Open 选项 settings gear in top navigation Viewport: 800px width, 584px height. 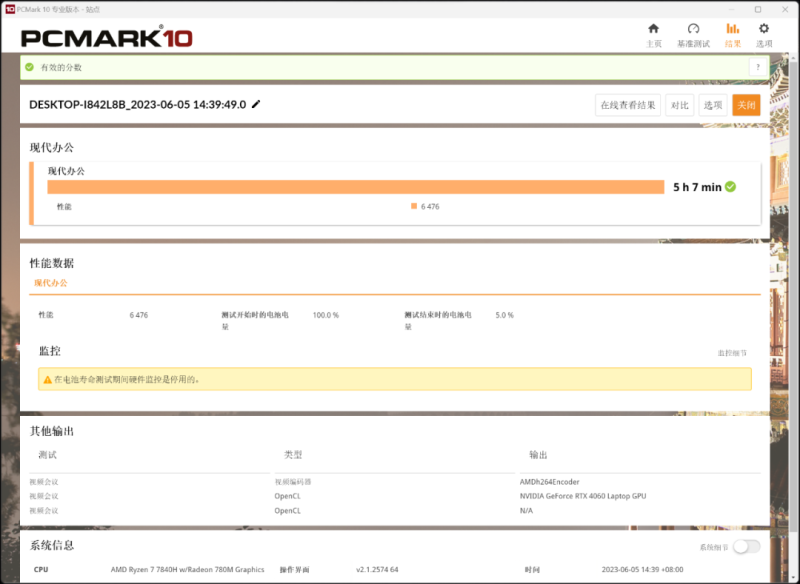point(764,29)
